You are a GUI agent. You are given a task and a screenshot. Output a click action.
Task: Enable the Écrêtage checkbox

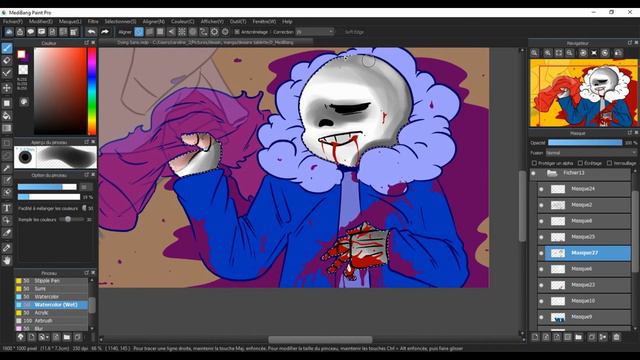coord(580,163)
